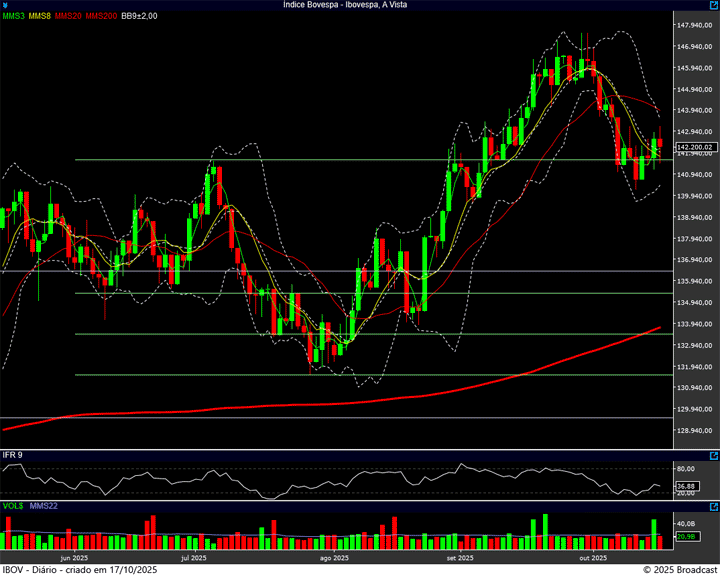Screen dimensions: 720x575
Task: Select the MMS20 indicator label
Action: pyautogui.click(x=69, y=17)
